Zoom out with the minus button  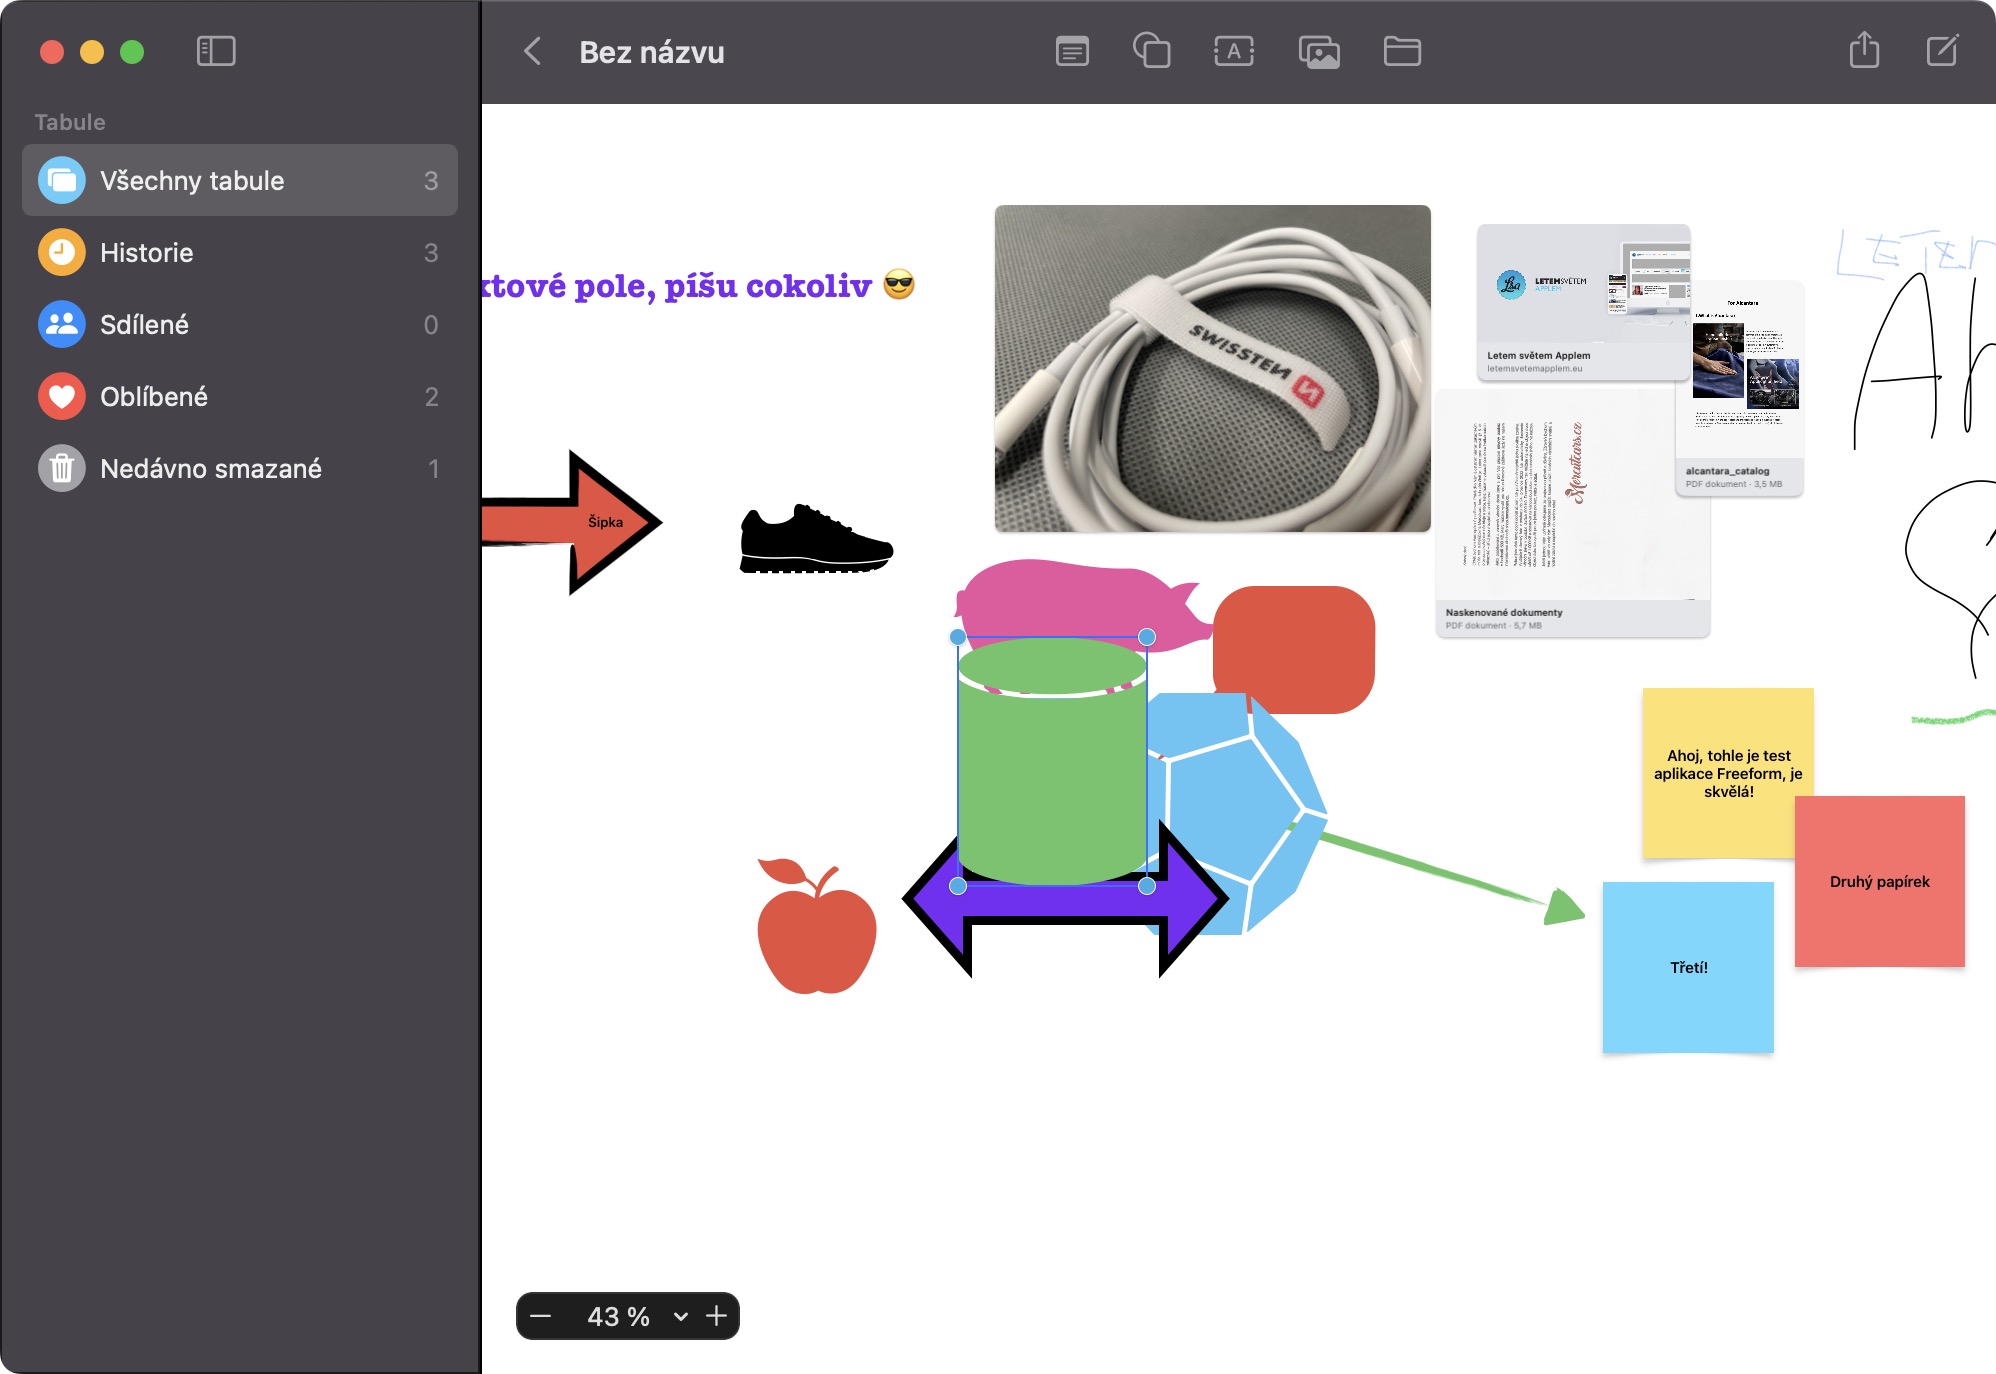tap(541, 1316)
